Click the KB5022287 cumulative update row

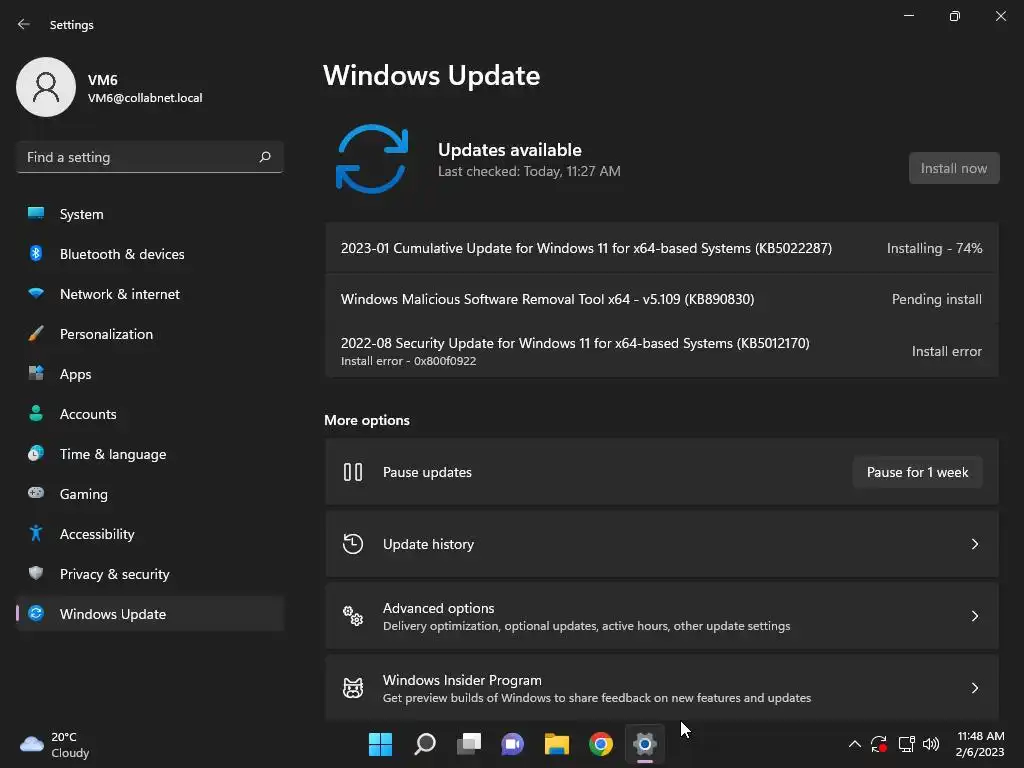[662, 248]
